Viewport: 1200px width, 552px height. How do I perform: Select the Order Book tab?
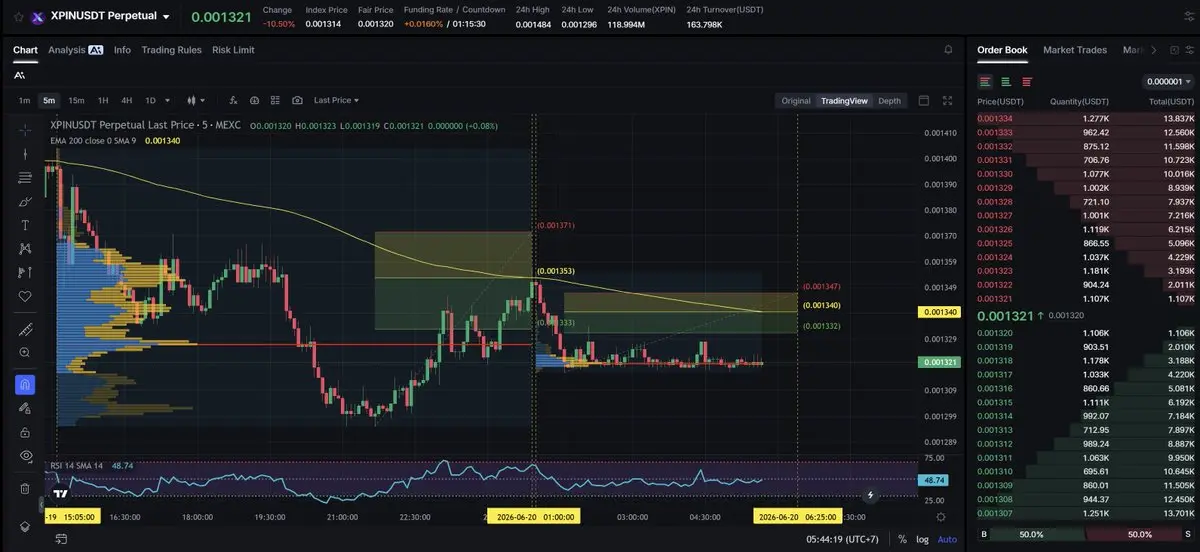[1002, 50]
